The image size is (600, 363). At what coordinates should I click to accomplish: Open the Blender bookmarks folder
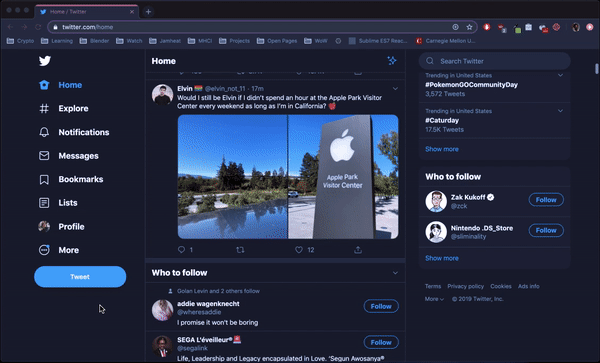coord(94,41)
